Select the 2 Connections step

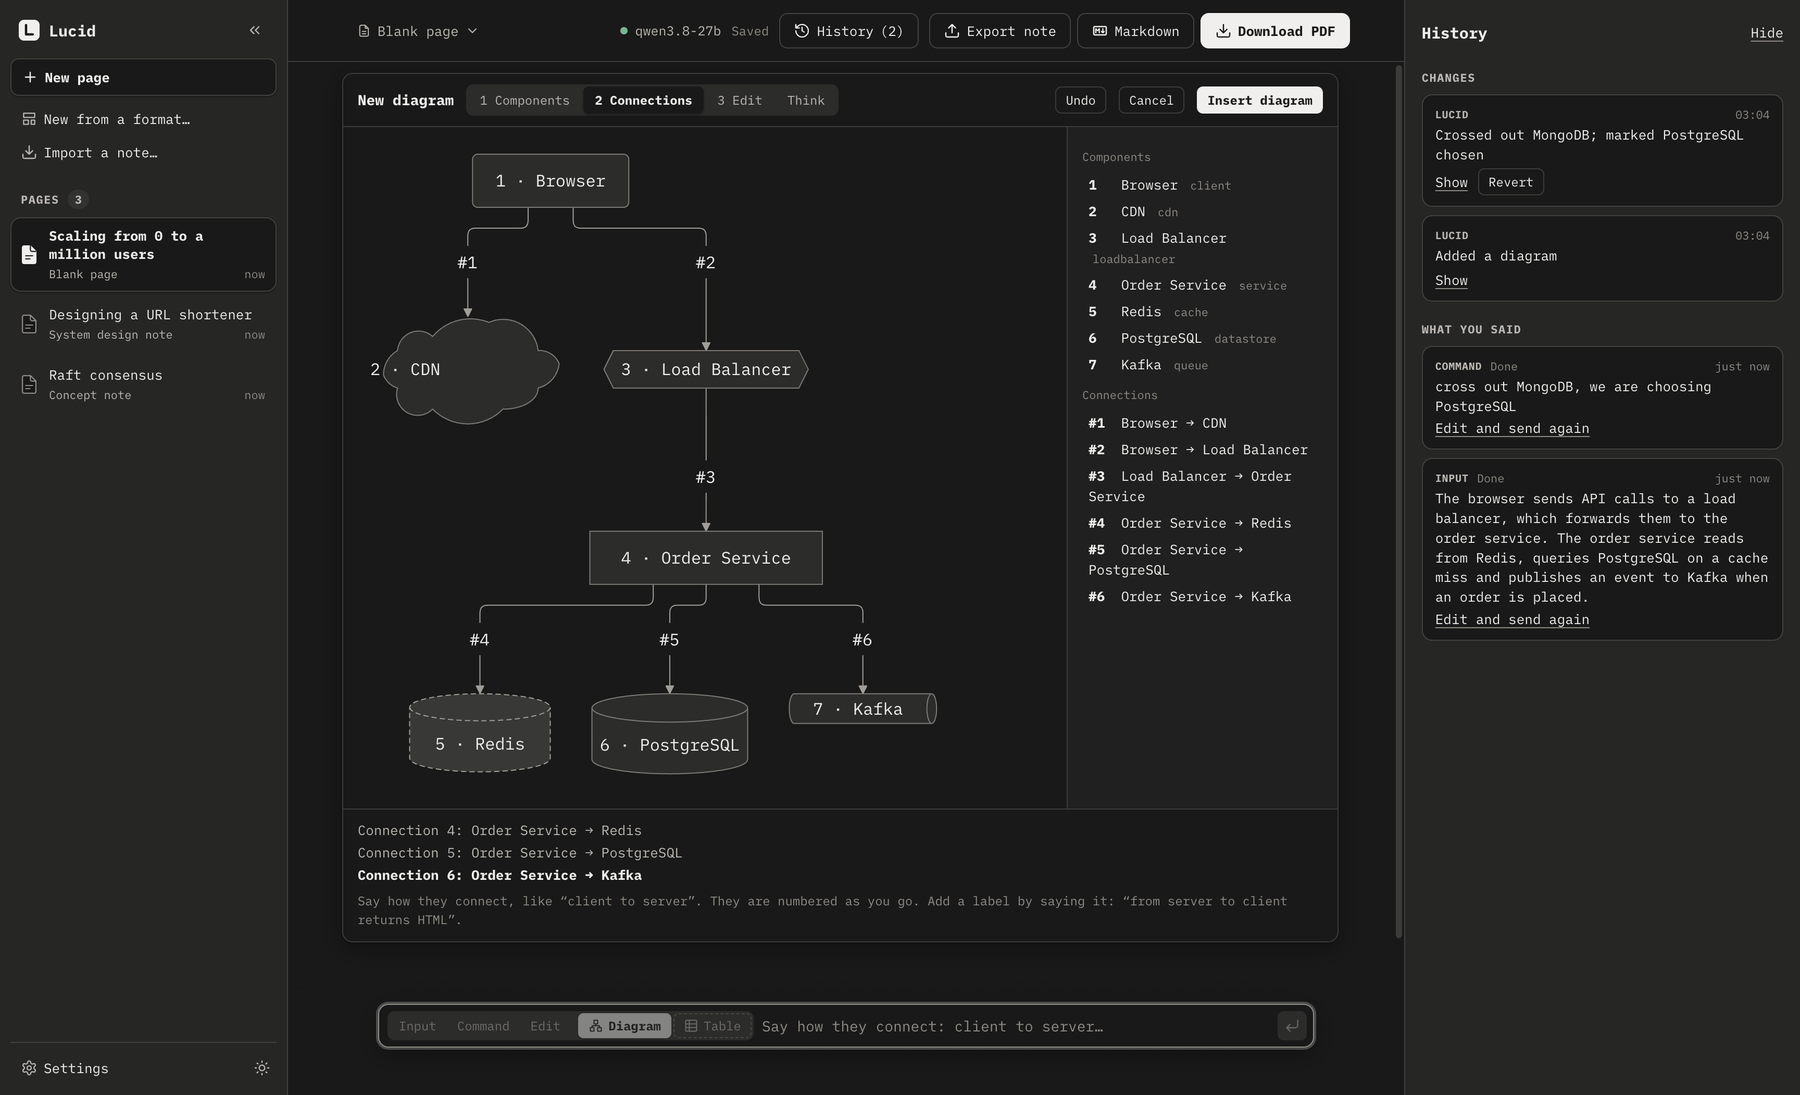(x=643, y=100)
